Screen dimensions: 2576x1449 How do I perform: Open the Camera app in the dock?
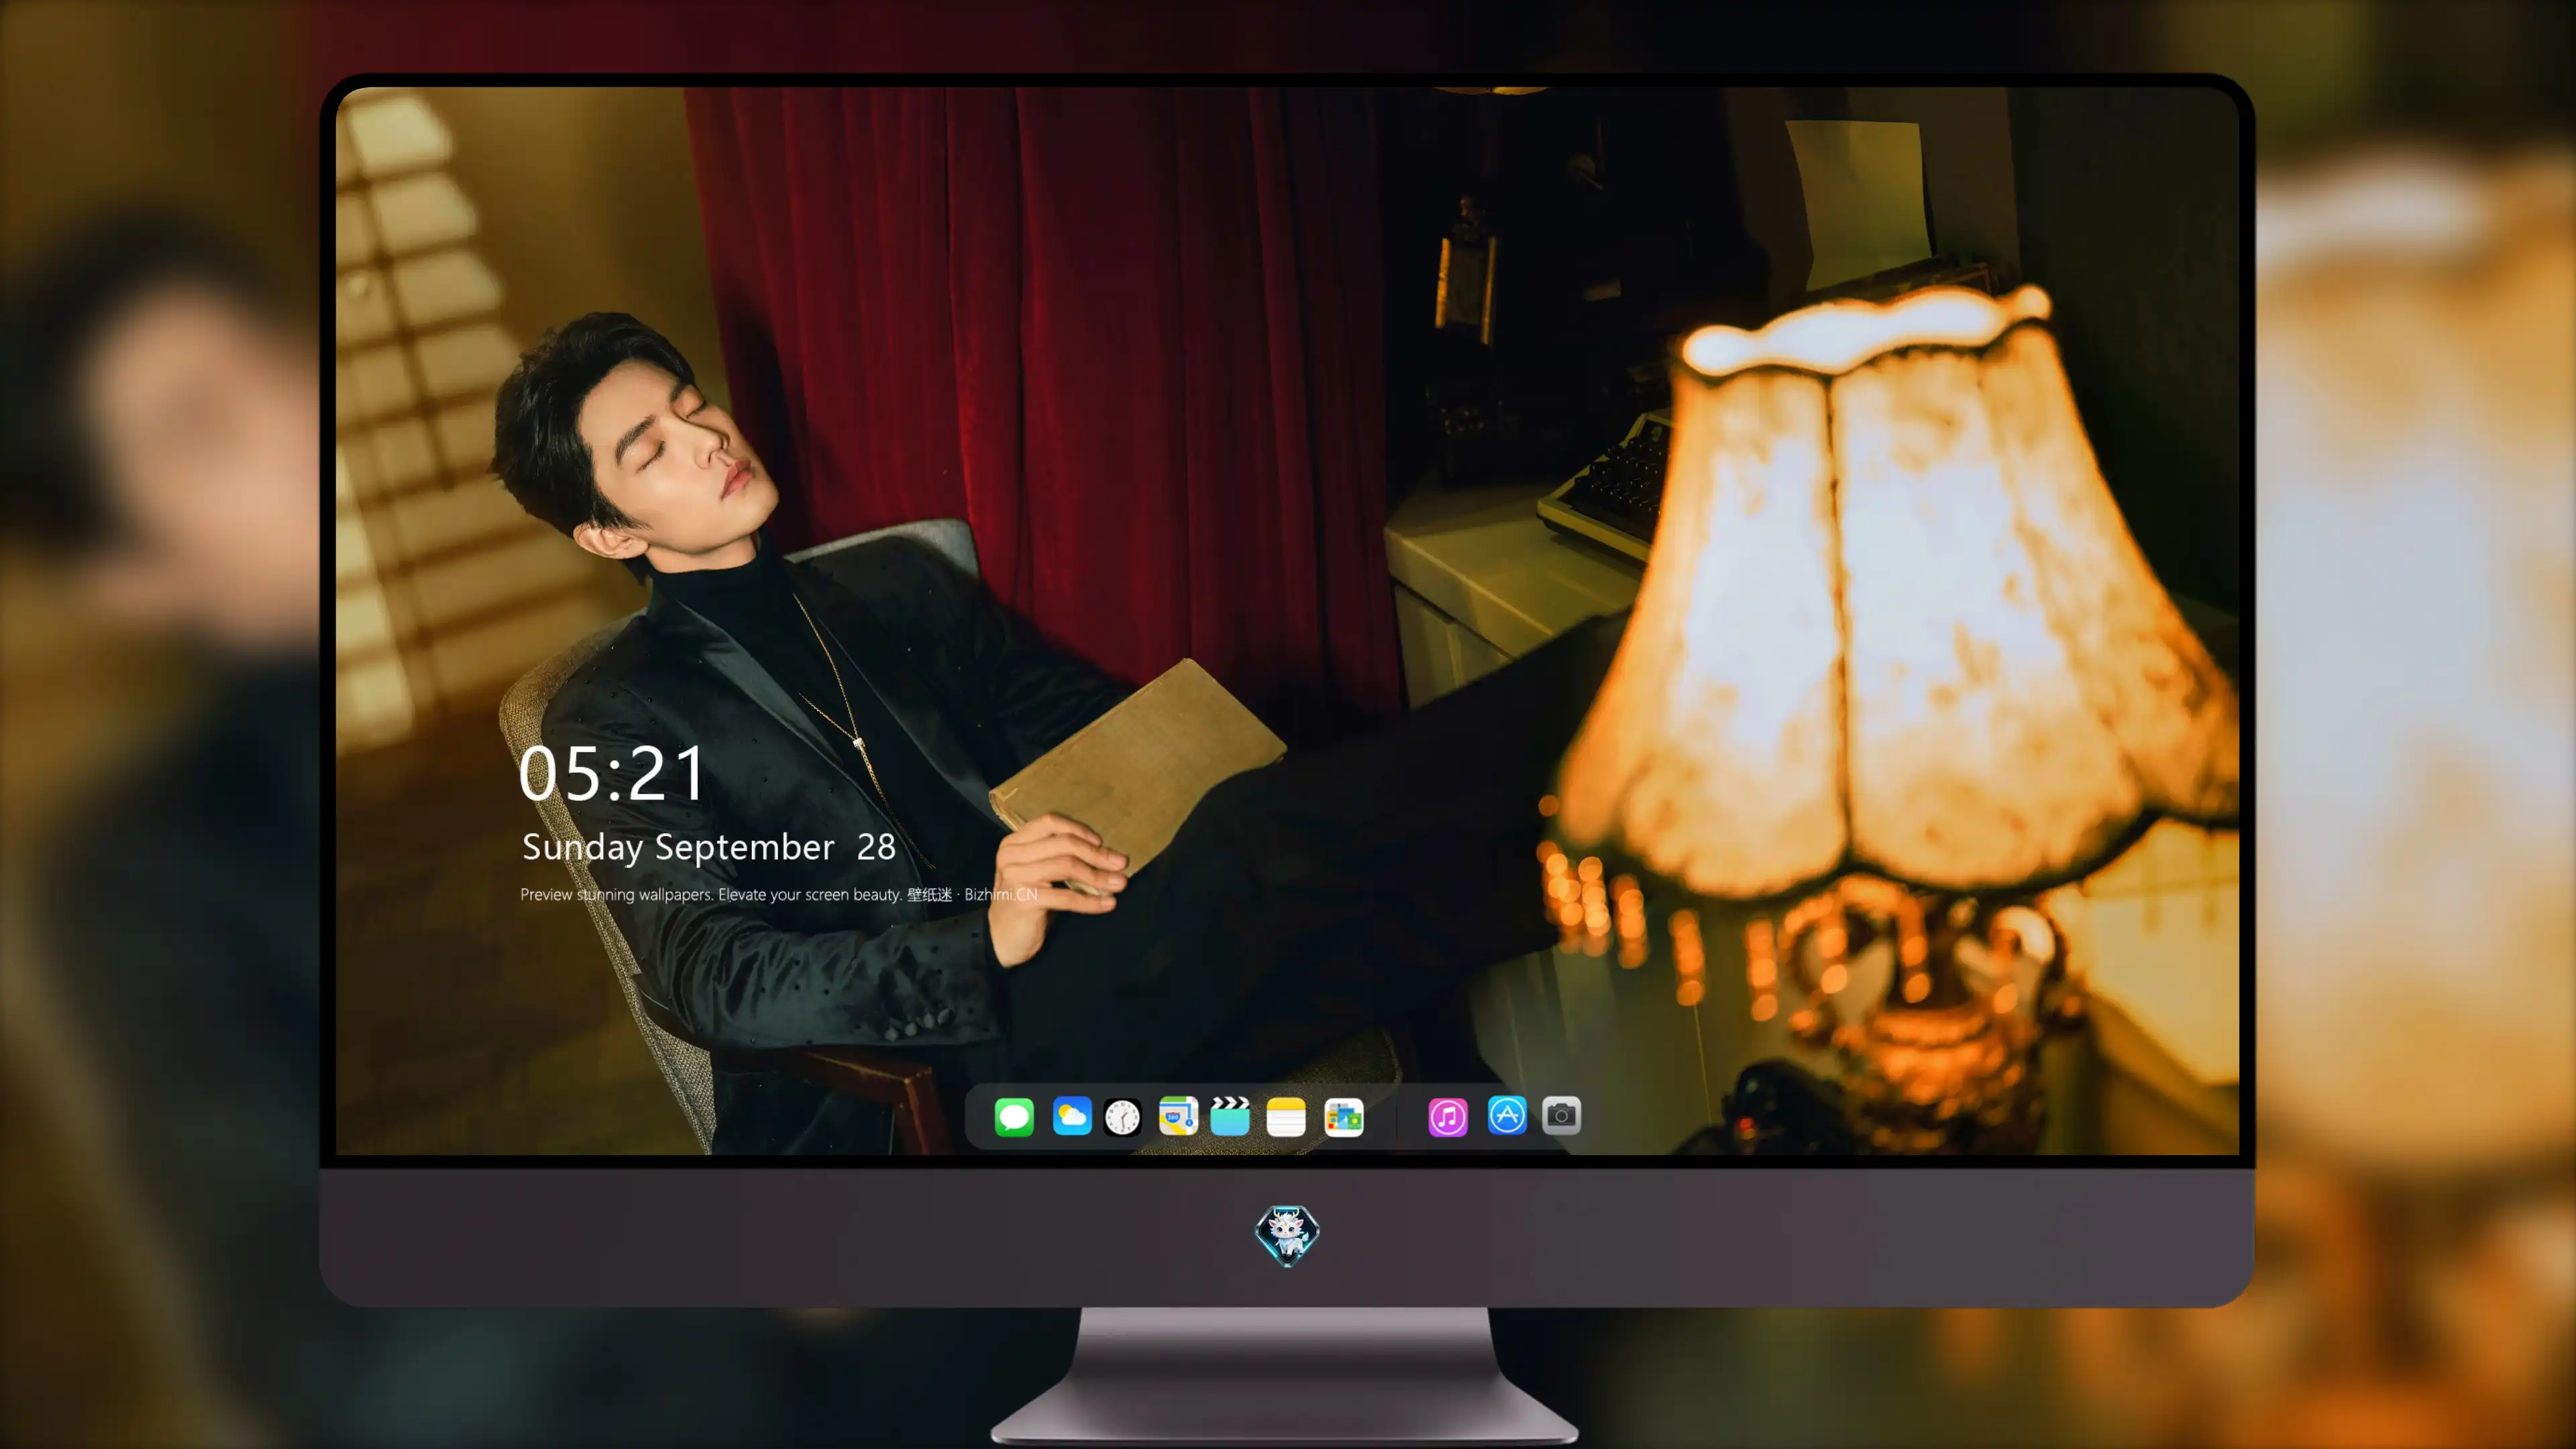[x=1561, y=1115]
